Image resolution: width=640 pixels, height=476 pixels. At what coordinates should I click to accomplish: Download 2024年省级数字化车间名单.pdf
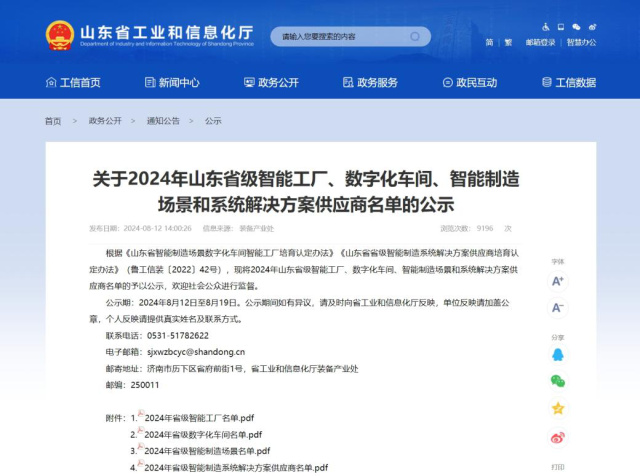(203, 435)
